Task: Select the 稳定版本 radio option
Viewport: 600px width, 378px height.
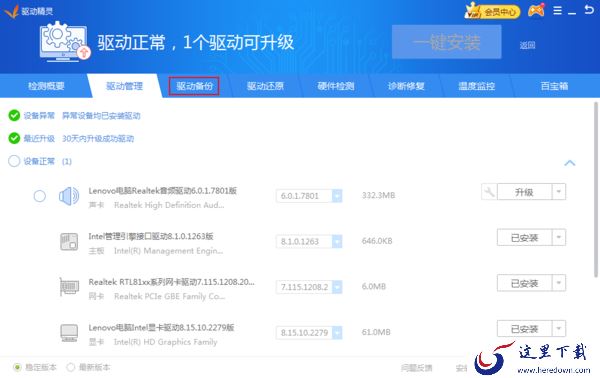Action: click(17, 367)
